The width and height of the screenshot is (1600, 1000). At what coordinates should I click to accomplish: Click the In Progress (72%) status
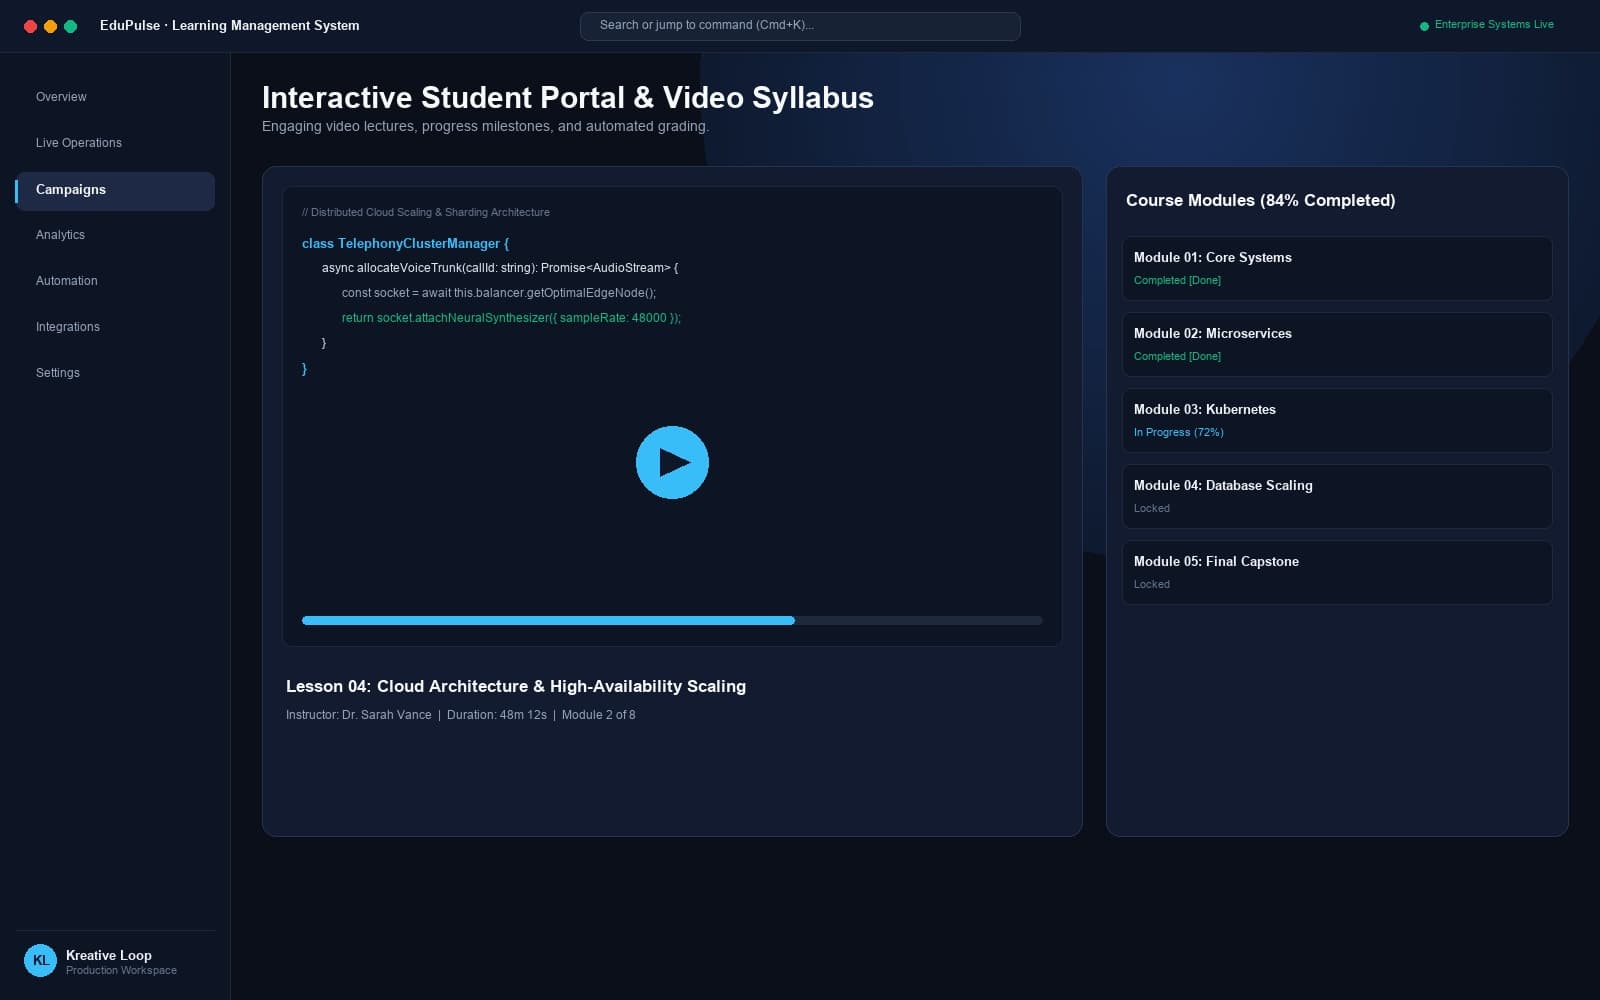pos(1178,432)
